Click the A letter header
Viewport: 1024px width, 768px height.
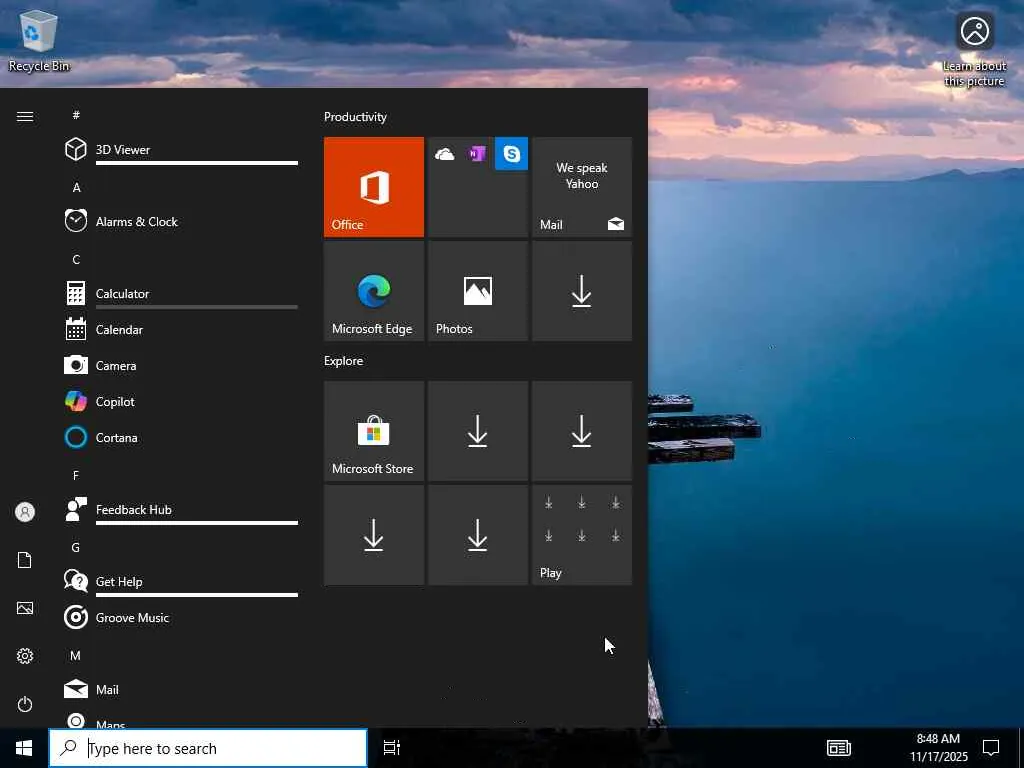pos(76,187)
